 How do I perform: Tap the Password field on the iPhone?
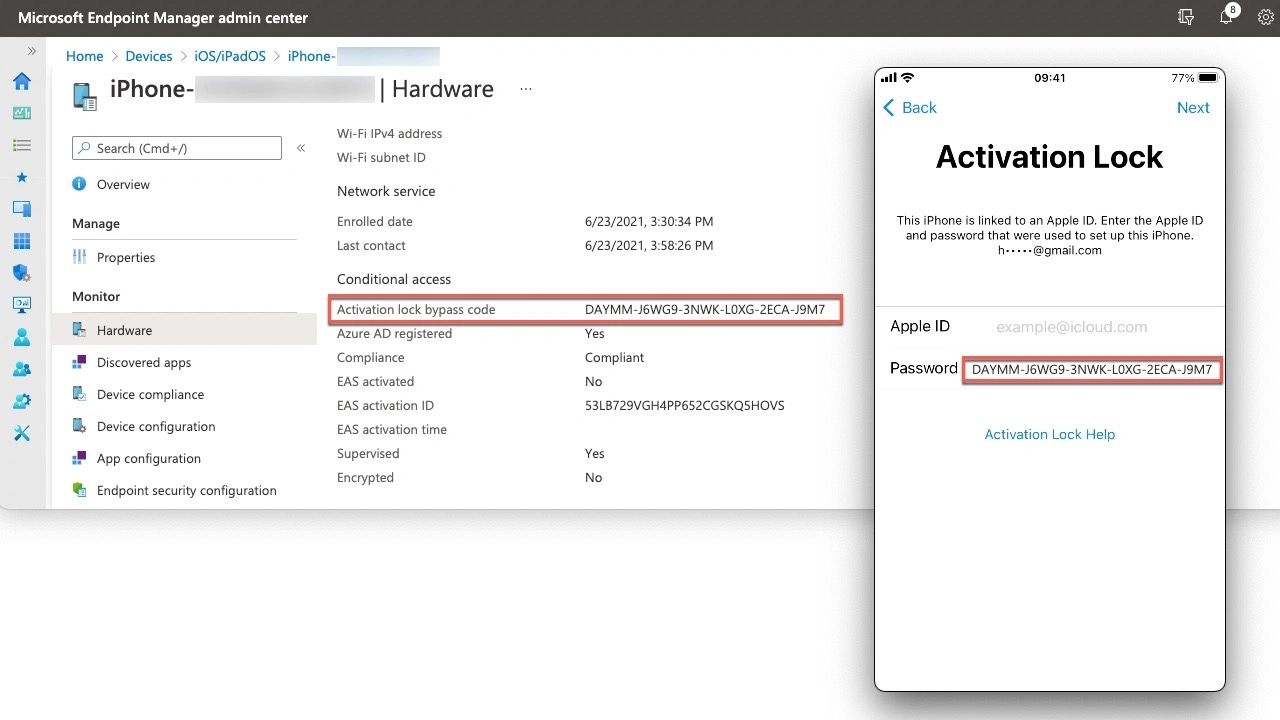pyautogui.click(x=1092, y=370)
